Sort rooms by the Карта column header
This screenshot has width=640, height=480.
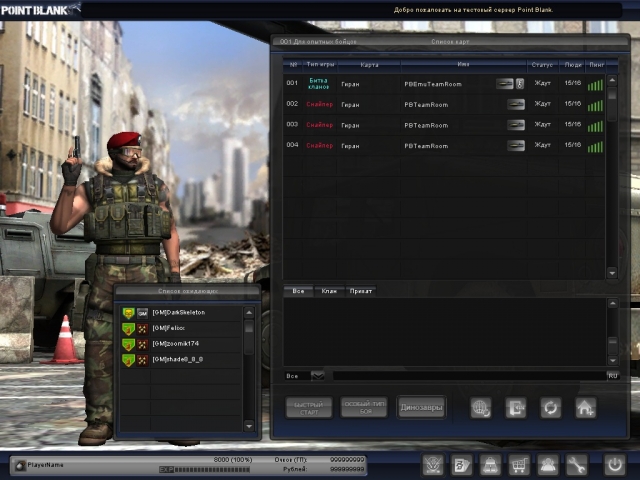coord(369,65)
